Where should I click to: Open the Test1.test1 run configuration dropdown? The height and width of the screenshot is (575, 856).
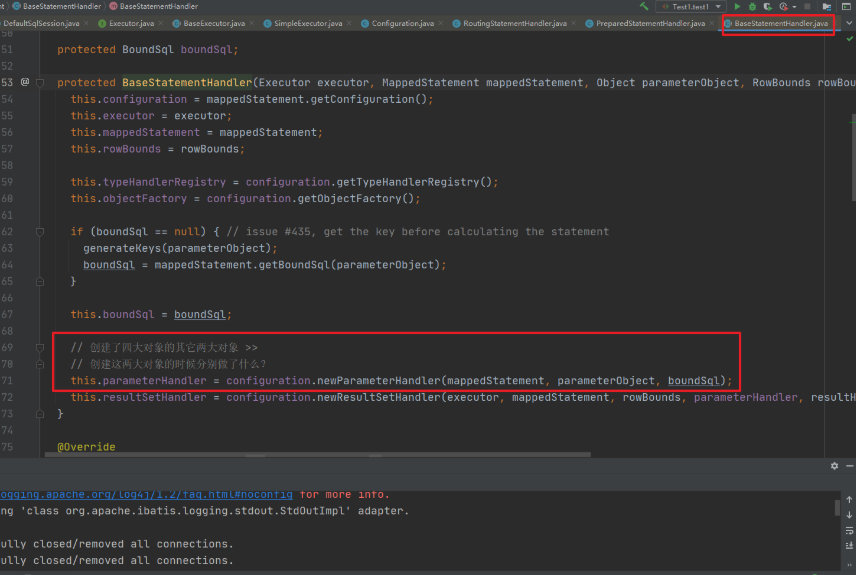691,7
